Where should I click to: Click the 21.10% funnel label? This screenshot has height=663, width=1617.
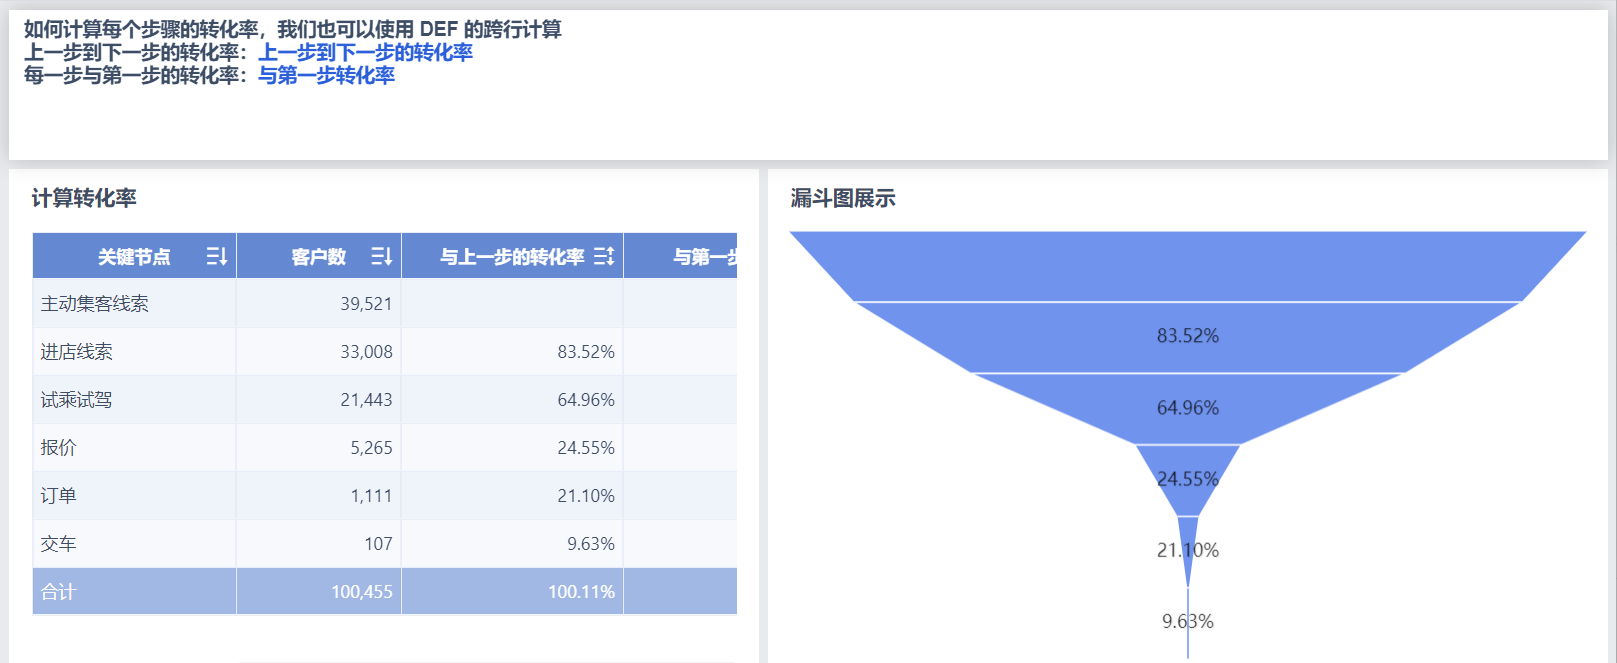point(1188,550)
